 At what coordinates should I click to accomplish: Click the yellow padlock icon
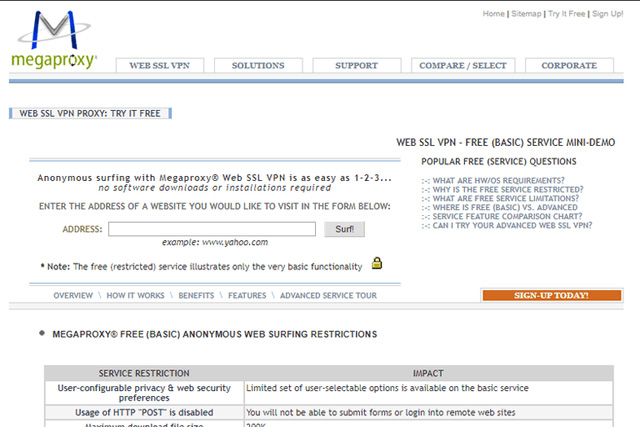(x=377, y=263)
